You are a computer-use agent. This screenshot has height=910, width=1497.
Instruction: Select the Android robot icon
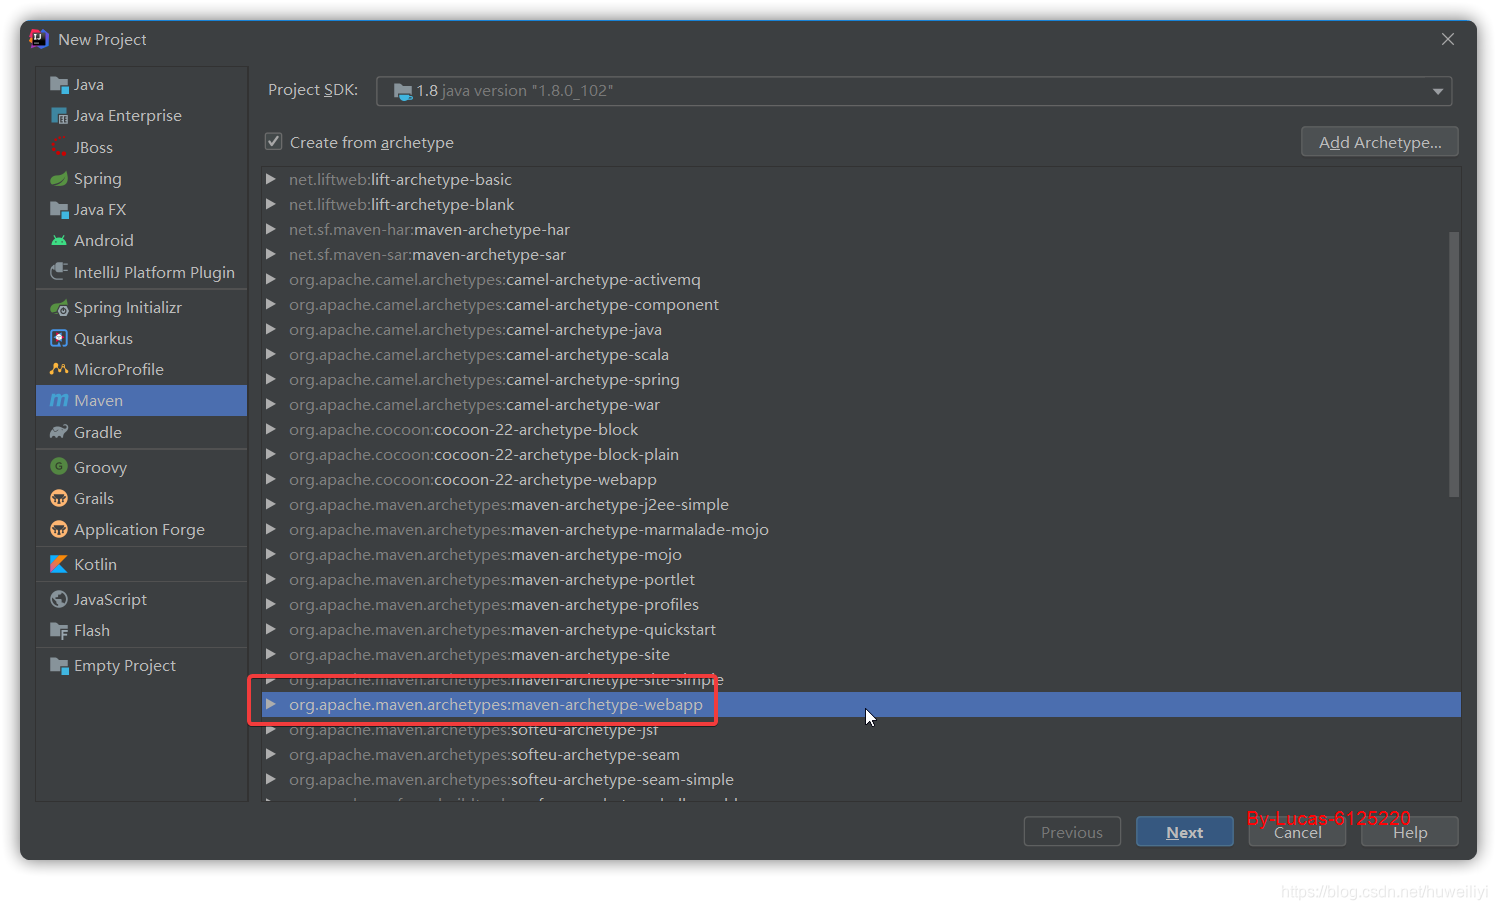[x=59, y=240]
